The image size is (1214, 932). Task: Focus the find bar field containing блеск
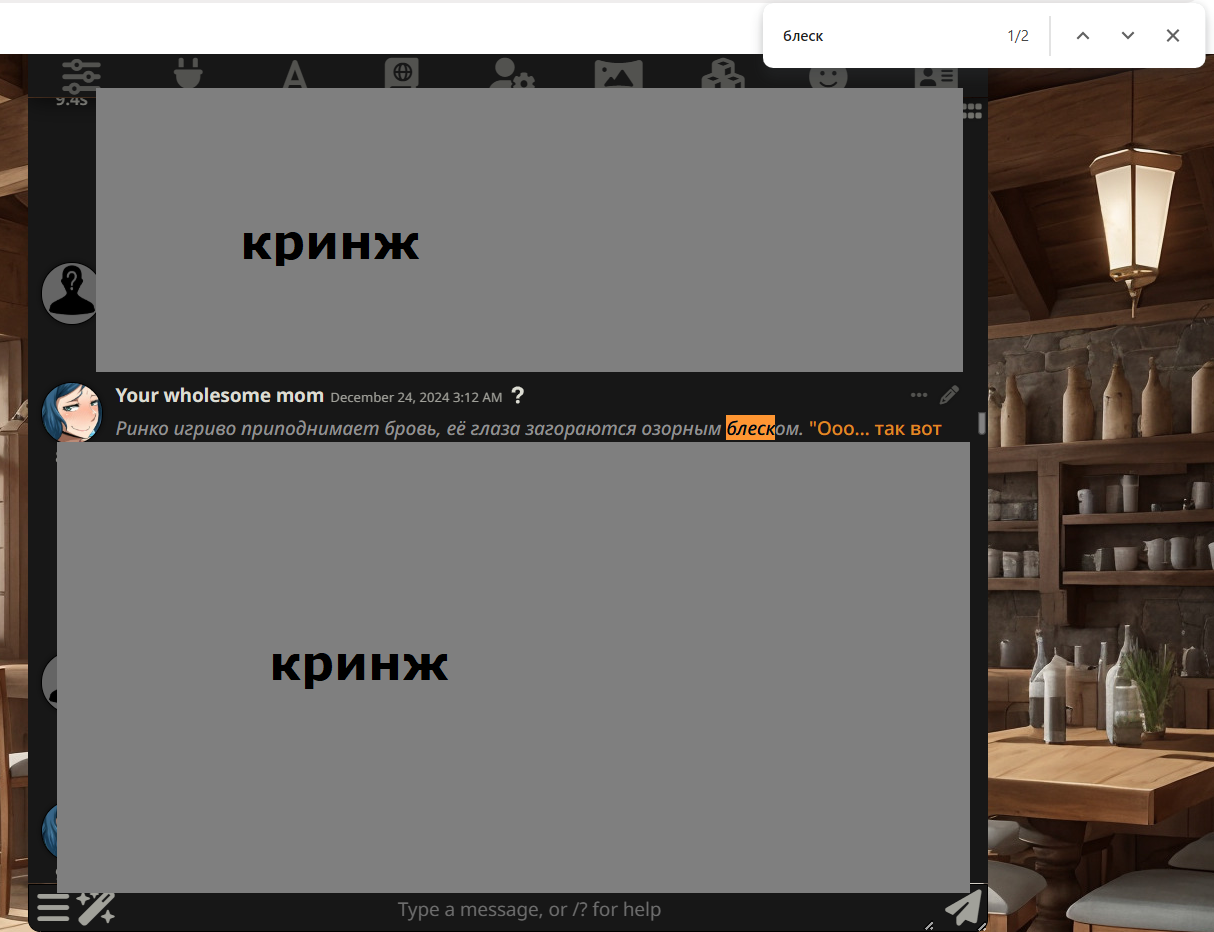[885, 36]
